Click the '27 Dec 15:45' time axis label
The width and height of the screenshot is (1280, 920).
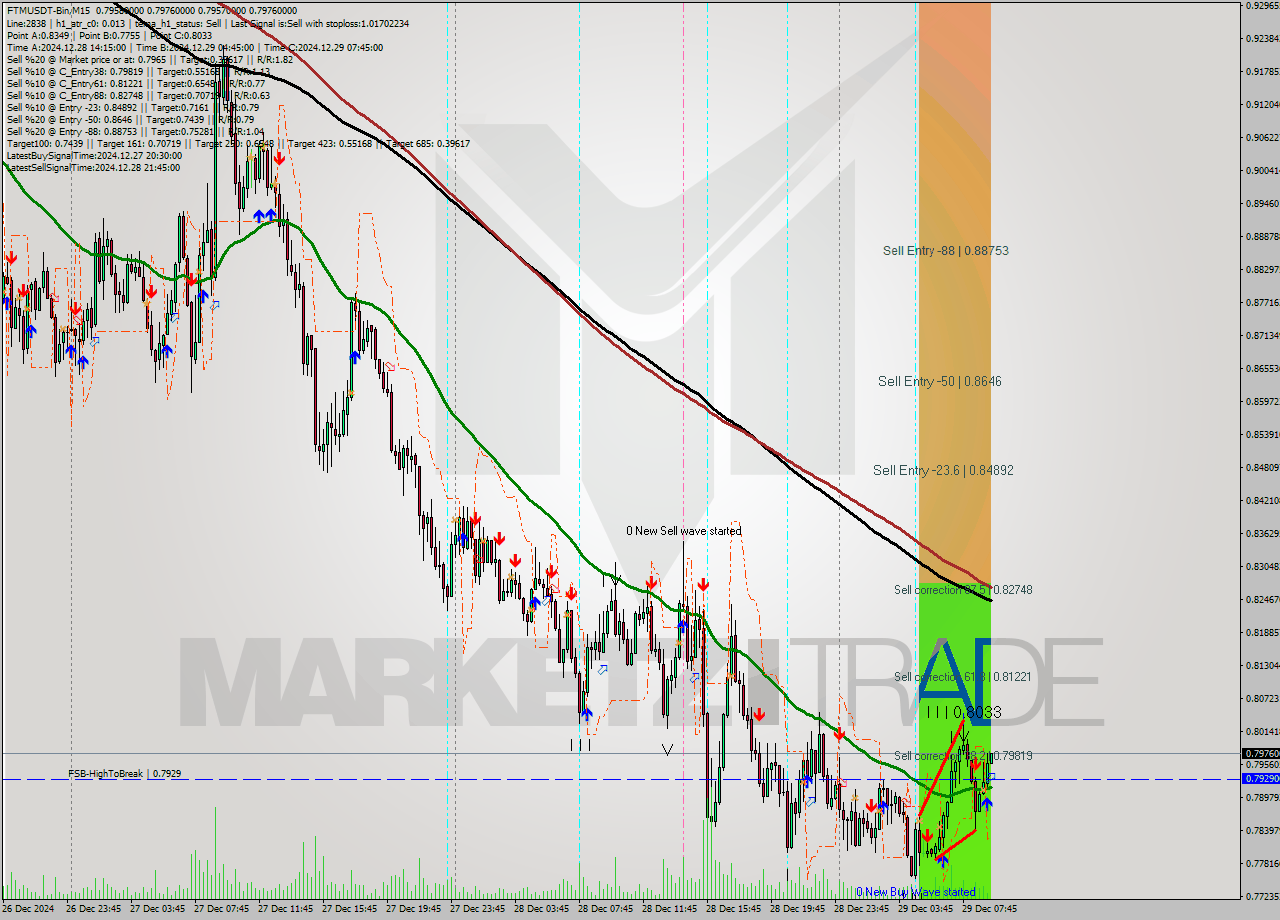click(350, 909)
